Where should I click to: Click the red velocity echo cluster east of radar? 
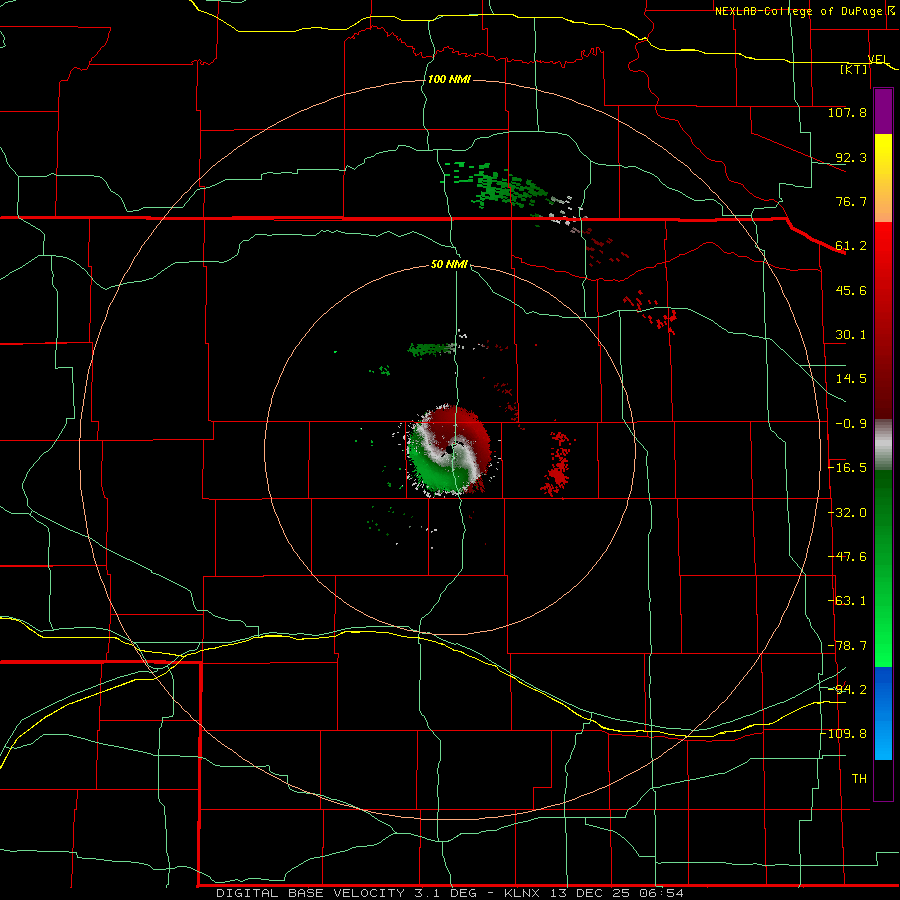(x=558, y=464)
